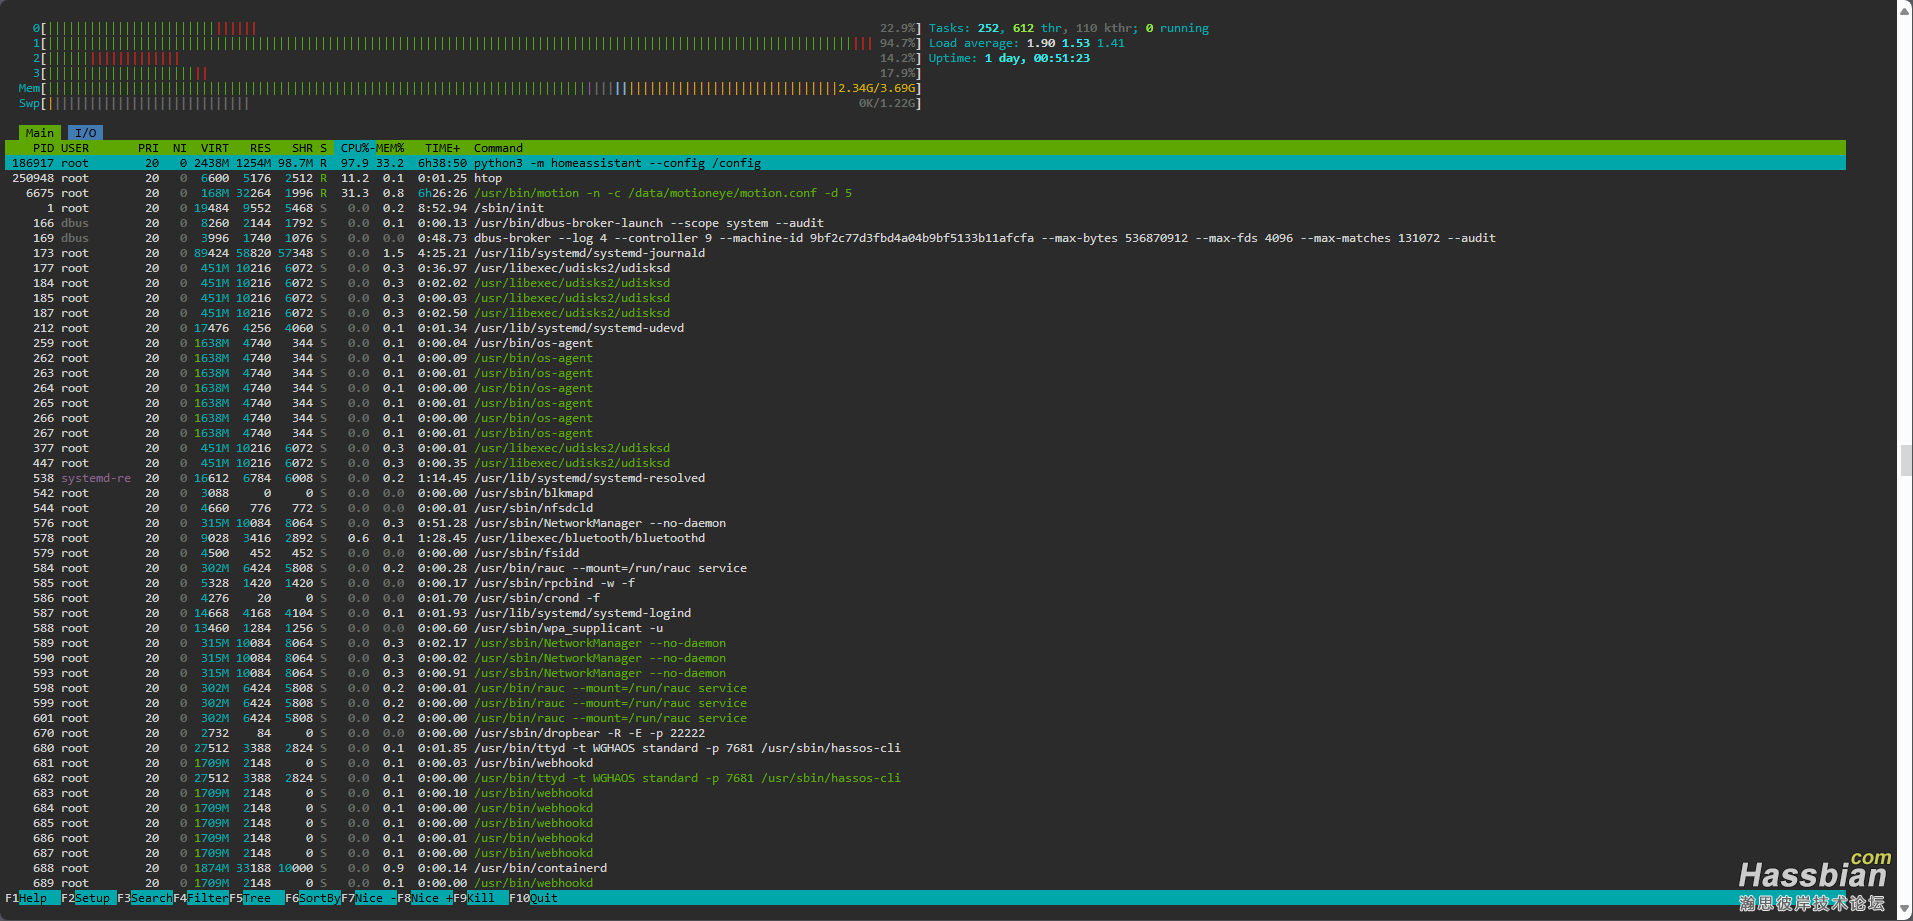
Task: Select the NetworkManager row with PID 576
Action: pos(925,523)
